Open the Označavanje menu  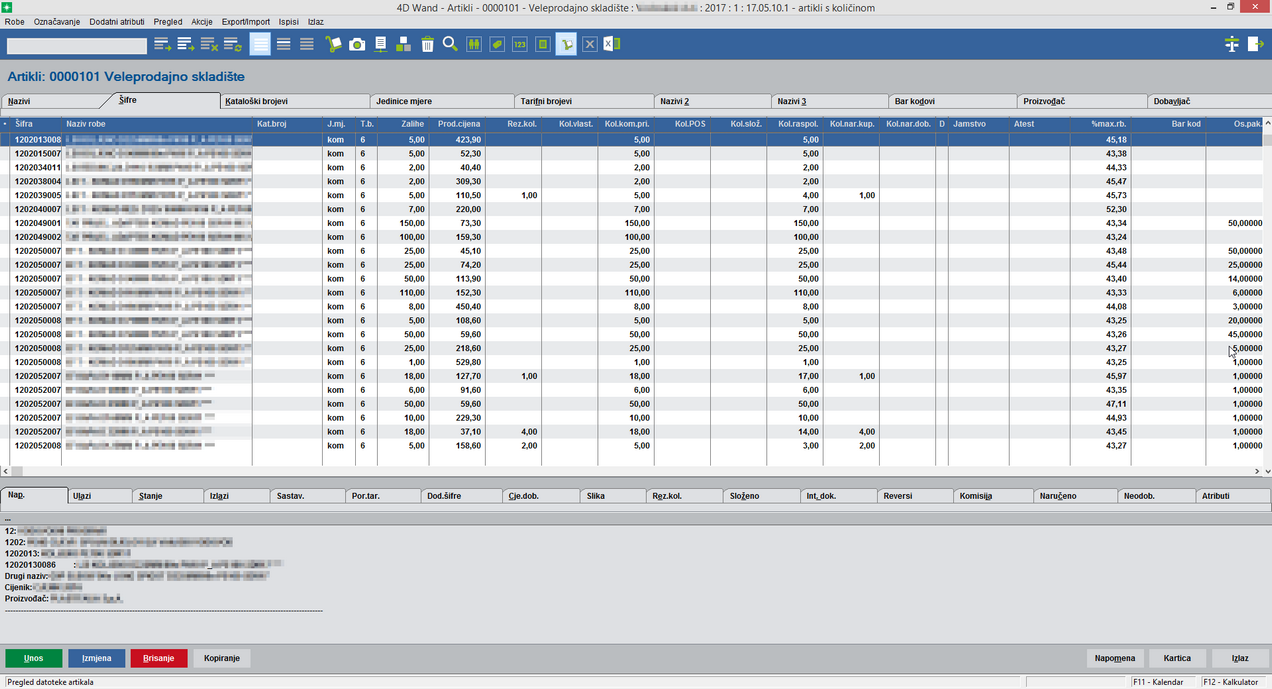point(57,21)
